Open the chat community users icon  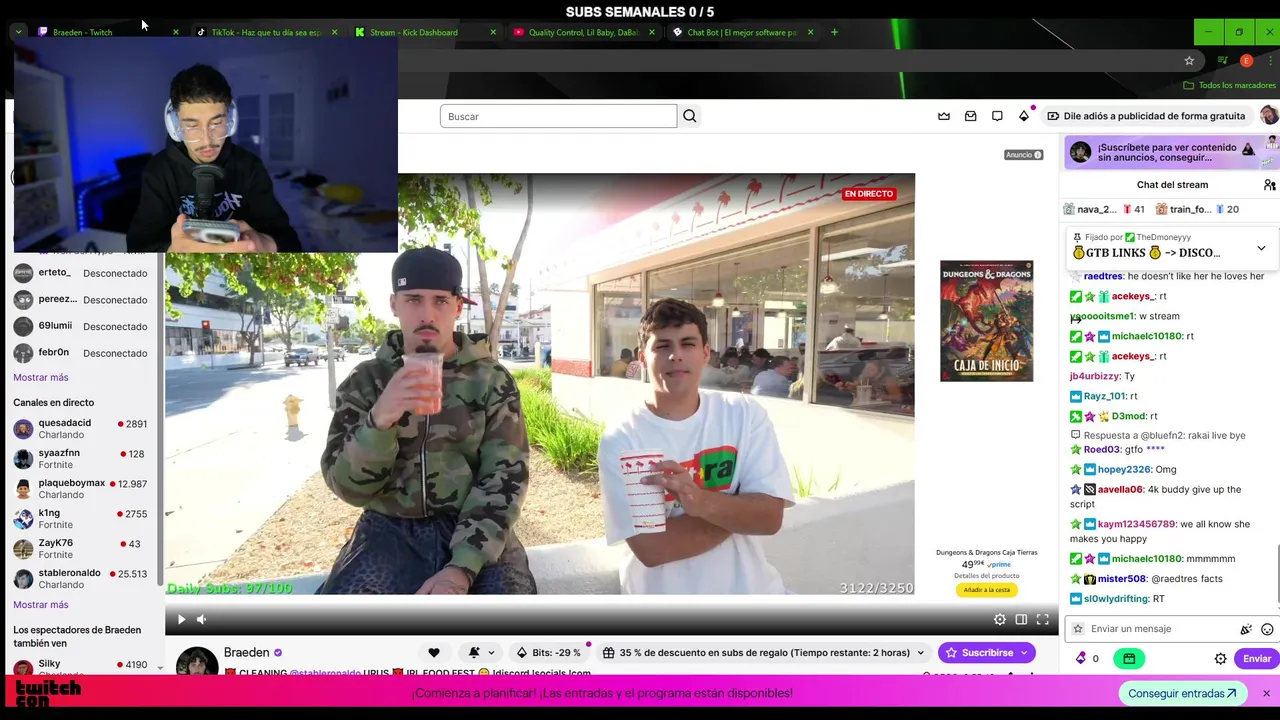1269,185
